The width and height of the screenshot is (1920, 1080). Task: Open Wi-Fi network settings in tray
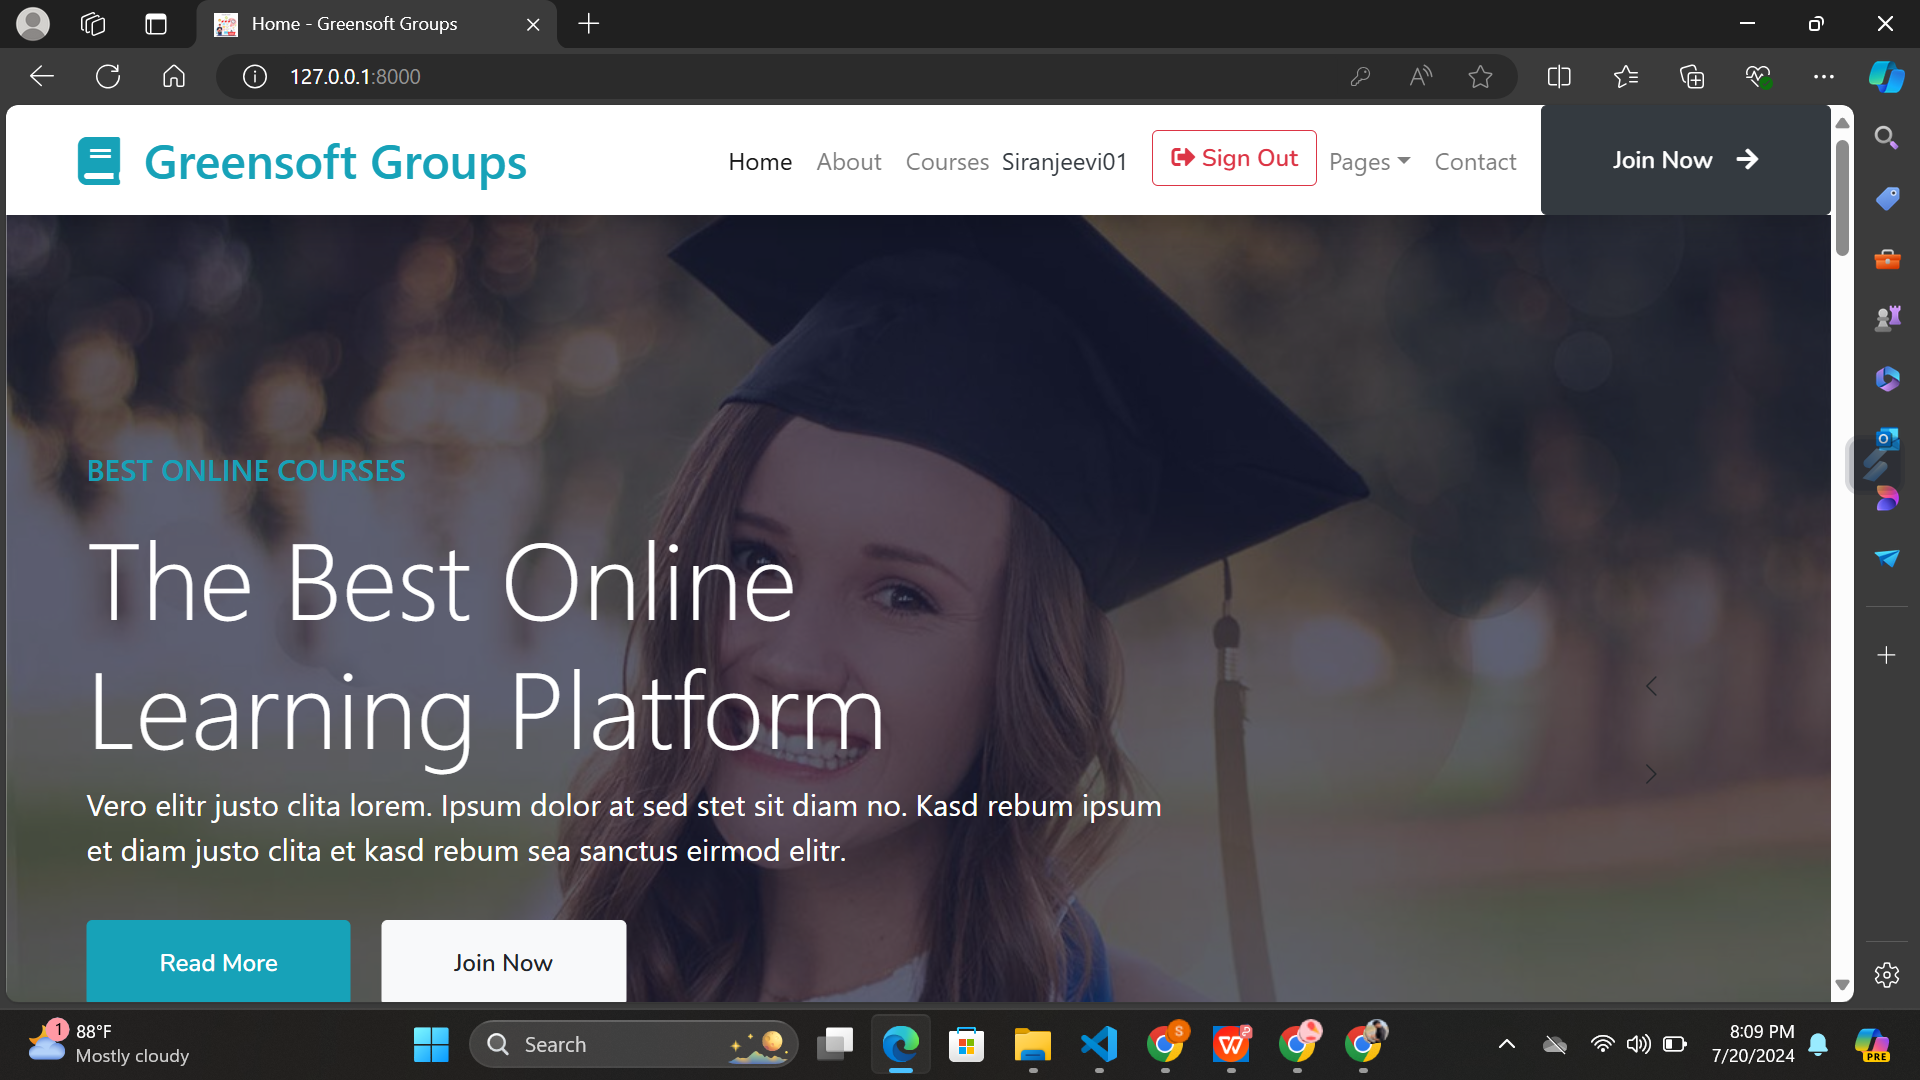(x=1602, y=1045)
